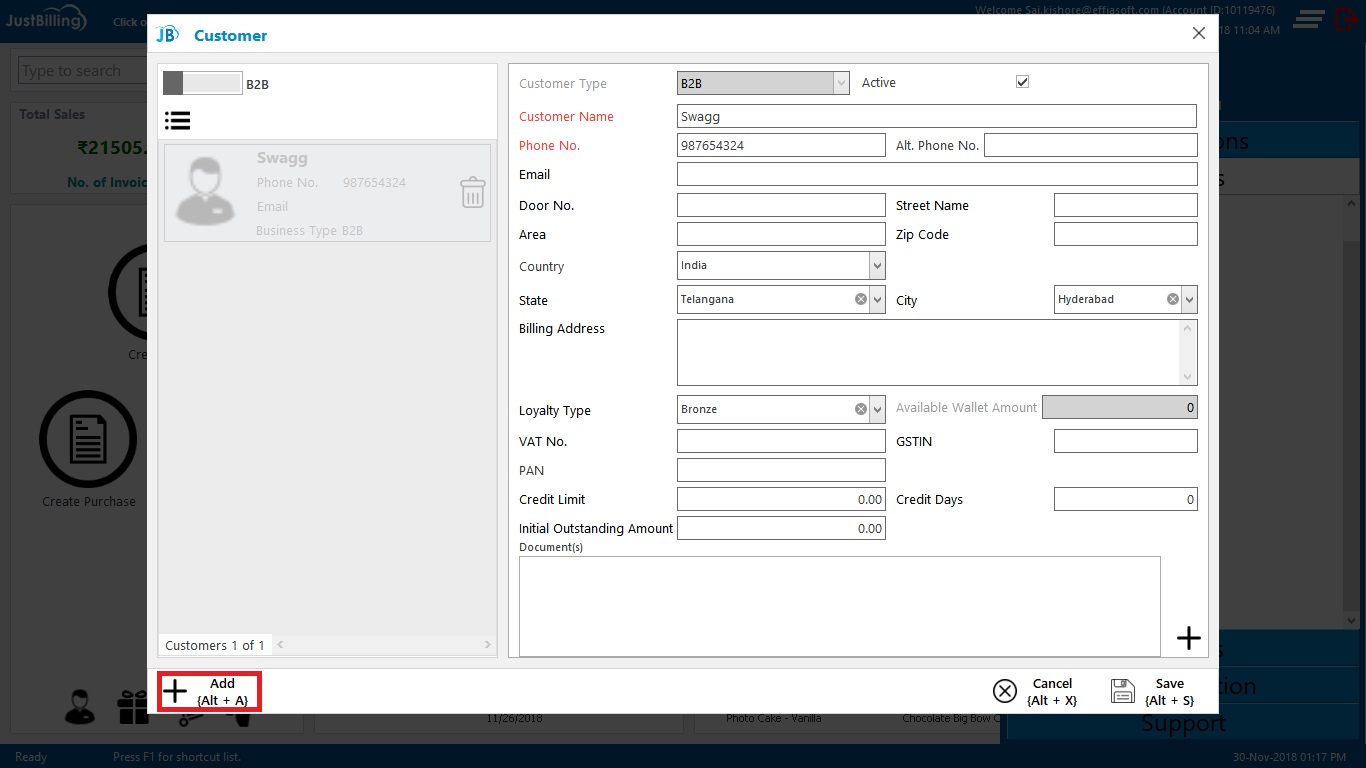
Task: Click the Email input field
Action: point(937,174)
